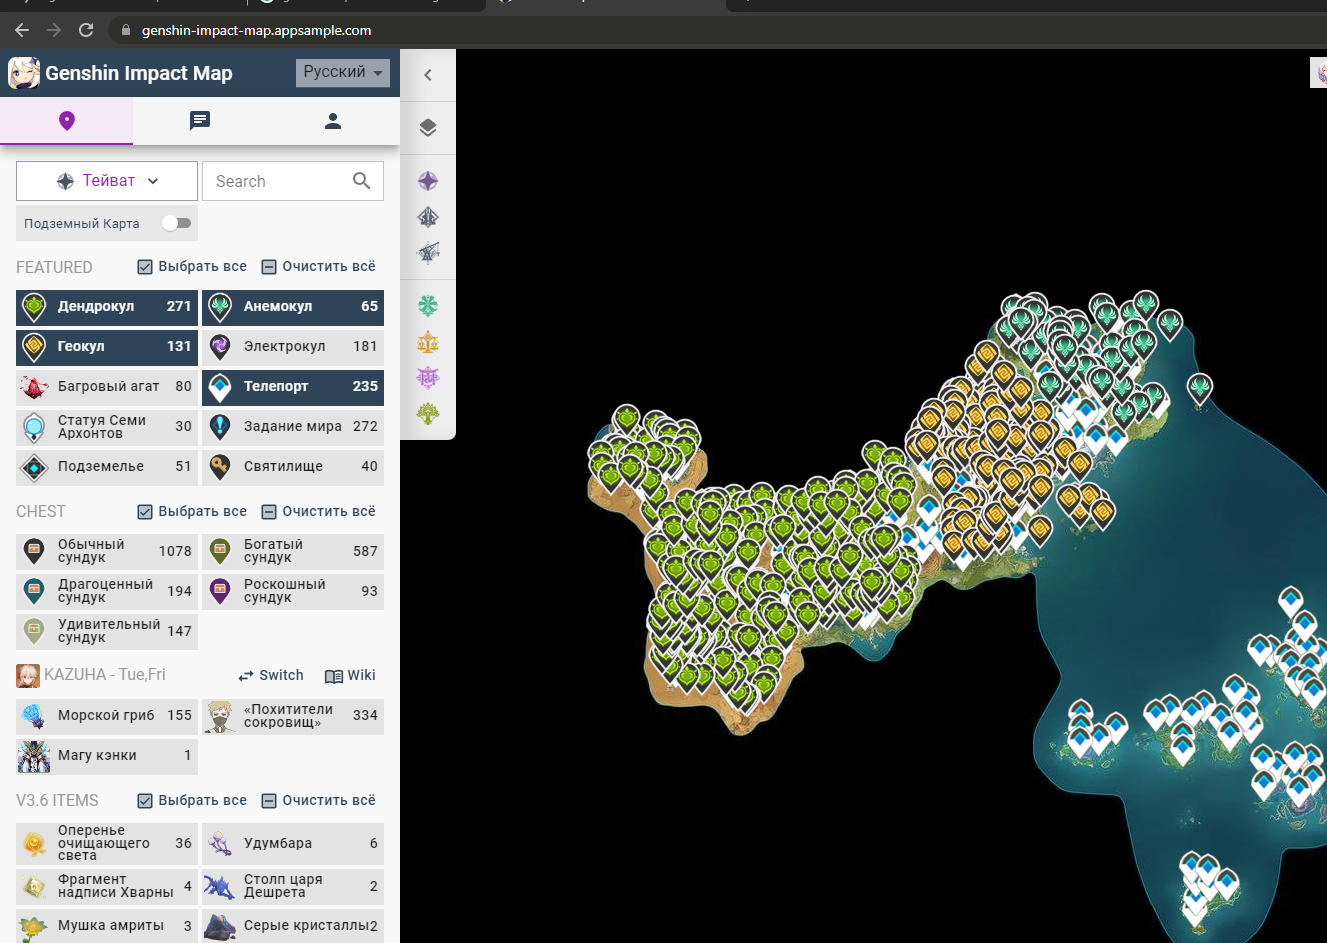Open the Русский language dropdown
1327x943 pixels.
343,73
